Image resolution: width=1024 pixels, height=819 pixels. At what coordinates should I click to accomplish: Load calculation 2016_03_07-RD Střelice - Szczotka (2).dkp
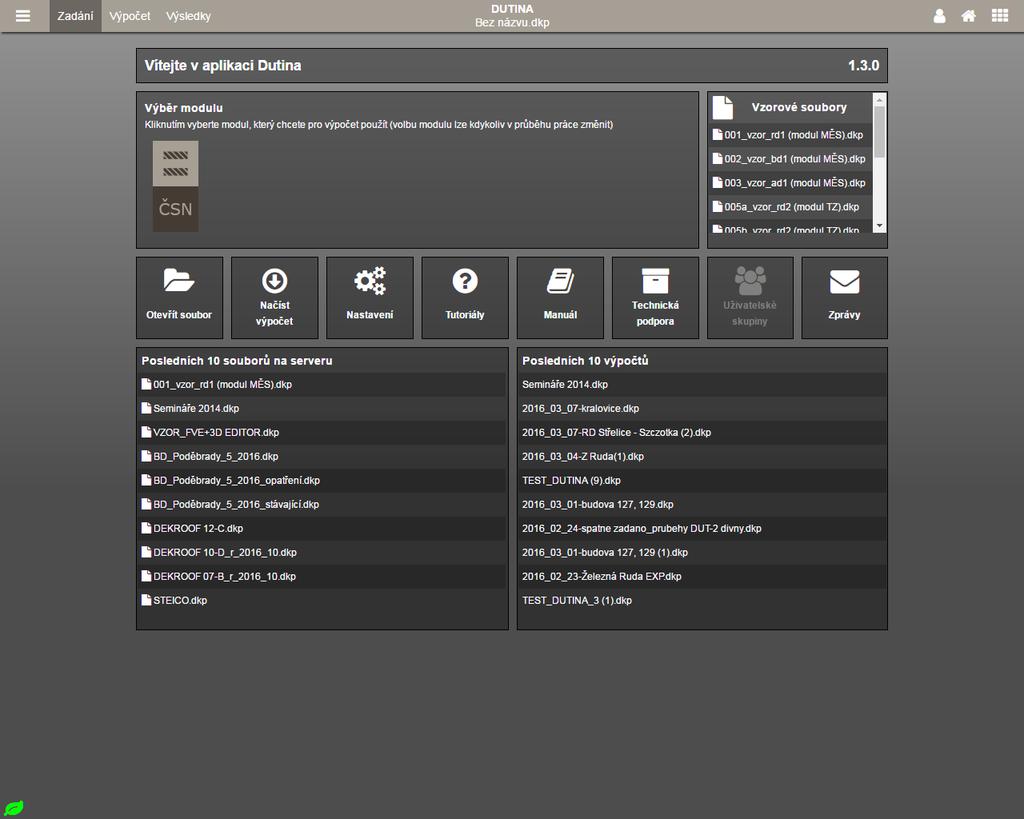tap(702, 432)
